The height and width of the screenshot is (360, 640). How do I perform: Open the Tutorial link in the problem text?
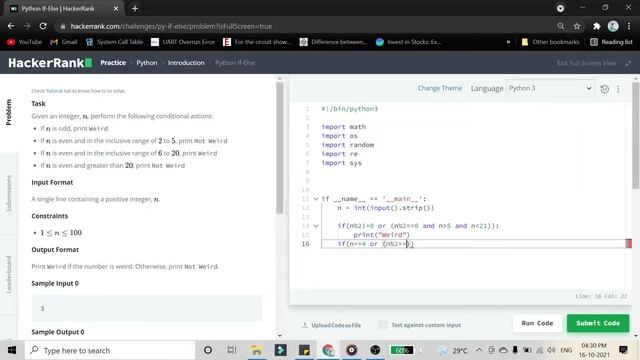point(54,91)
